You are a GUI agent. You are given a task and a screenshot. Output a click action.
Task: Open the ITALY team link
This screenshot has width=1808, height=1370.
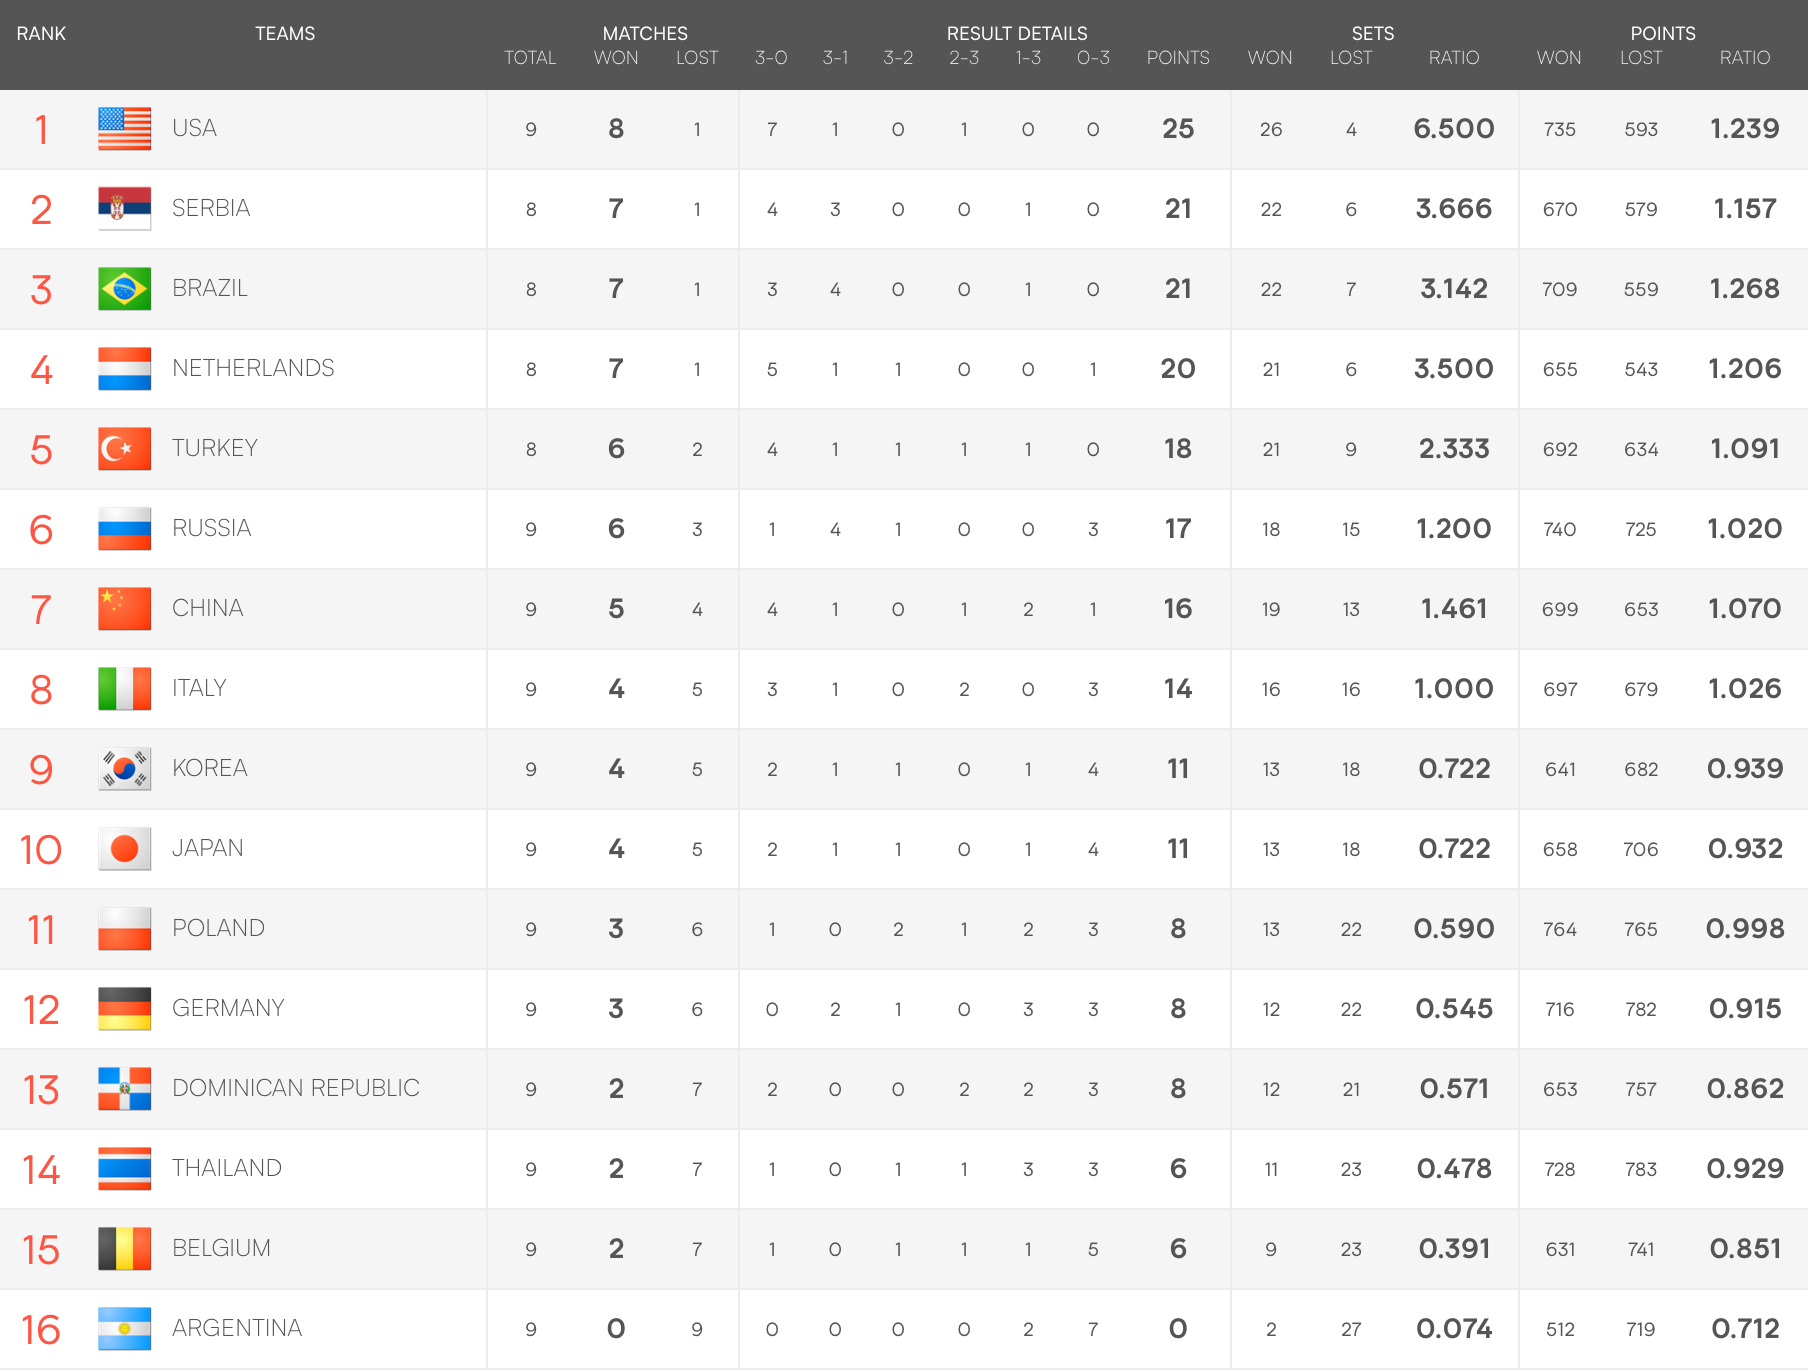click(x=199, y=688)
